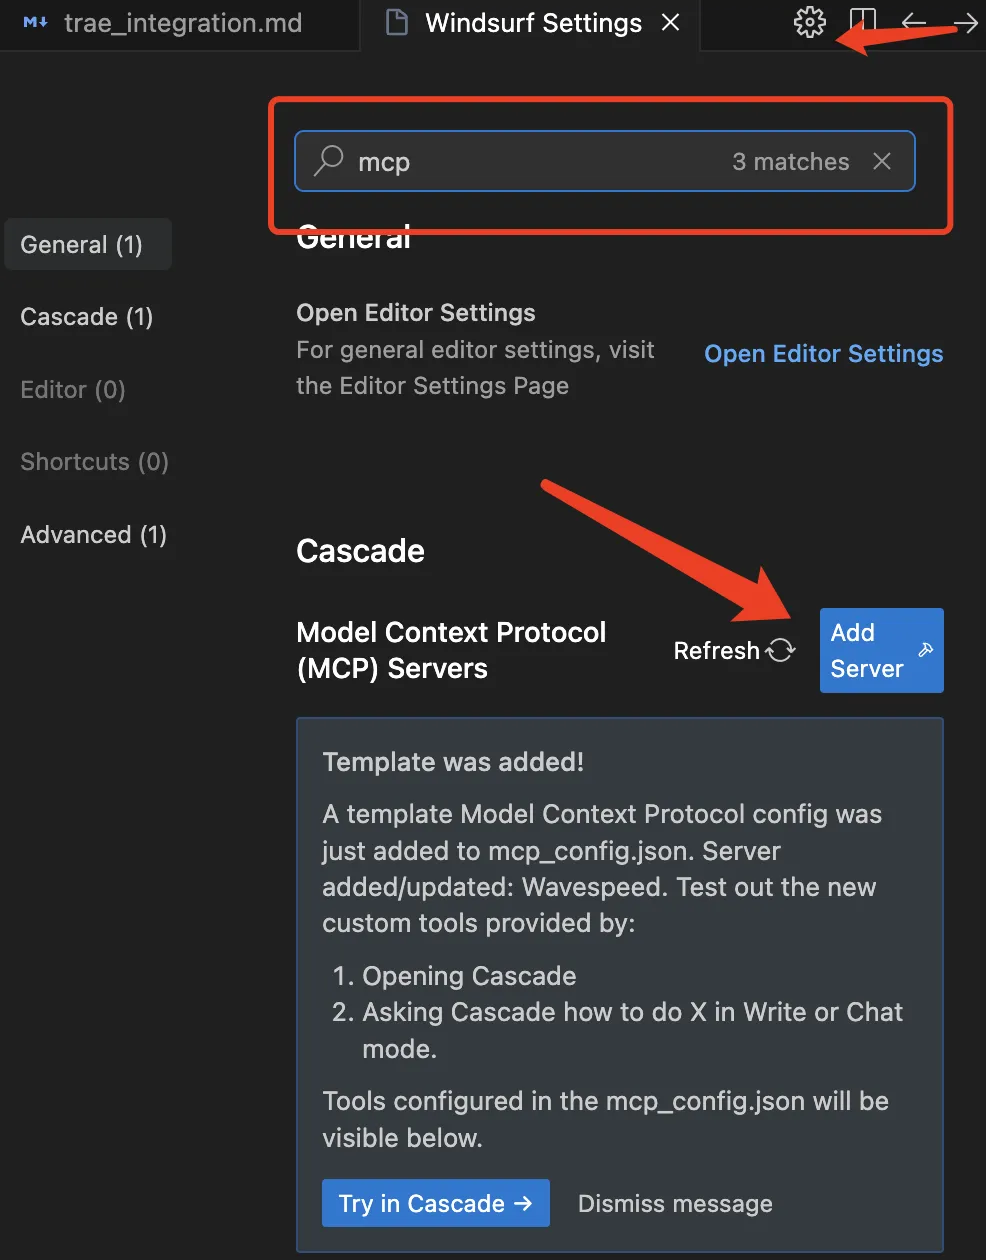This screenshot has height=1260, width=986.
Task: Select General (1) category
Action: 88,244
